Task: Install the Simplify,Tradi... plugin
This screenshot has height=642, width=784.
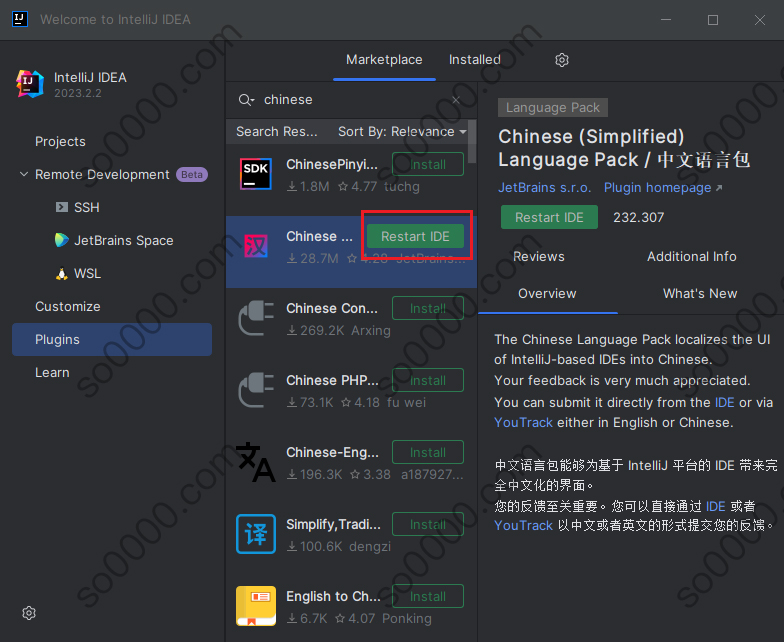Action: click(428, 524)
